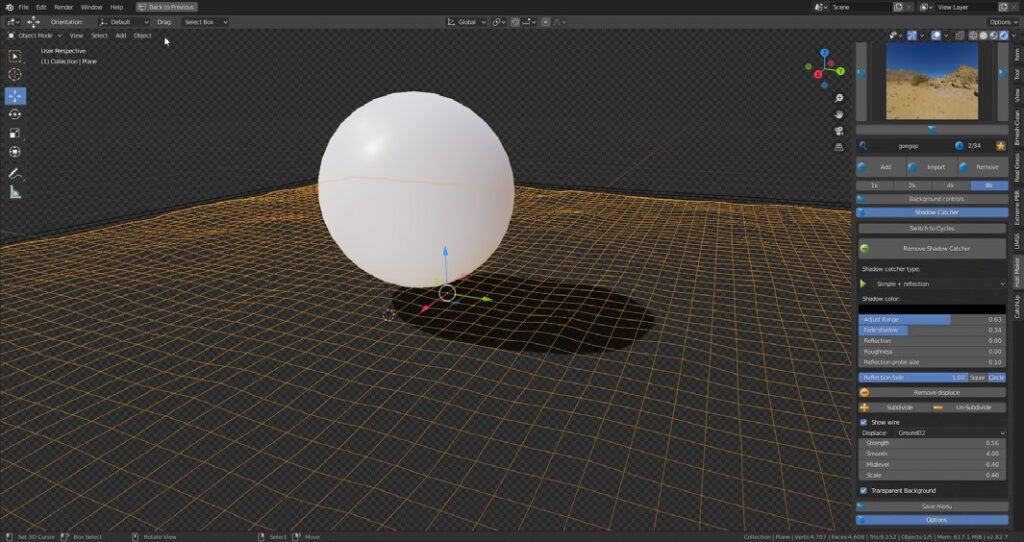Toggle camera view icon in viewport
The height and width of the screenshot is (542, 1024).
(839, 131)
